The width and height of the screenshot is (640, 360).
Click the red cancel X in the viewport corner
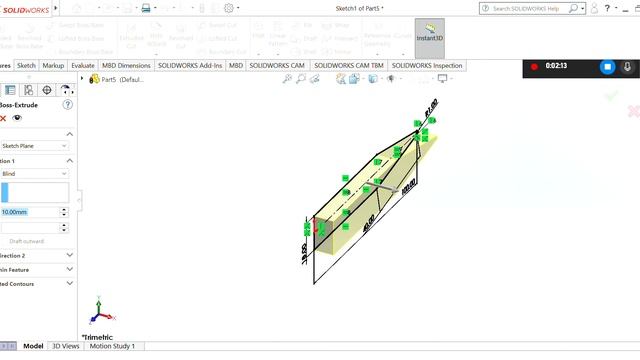coord(634,111)
